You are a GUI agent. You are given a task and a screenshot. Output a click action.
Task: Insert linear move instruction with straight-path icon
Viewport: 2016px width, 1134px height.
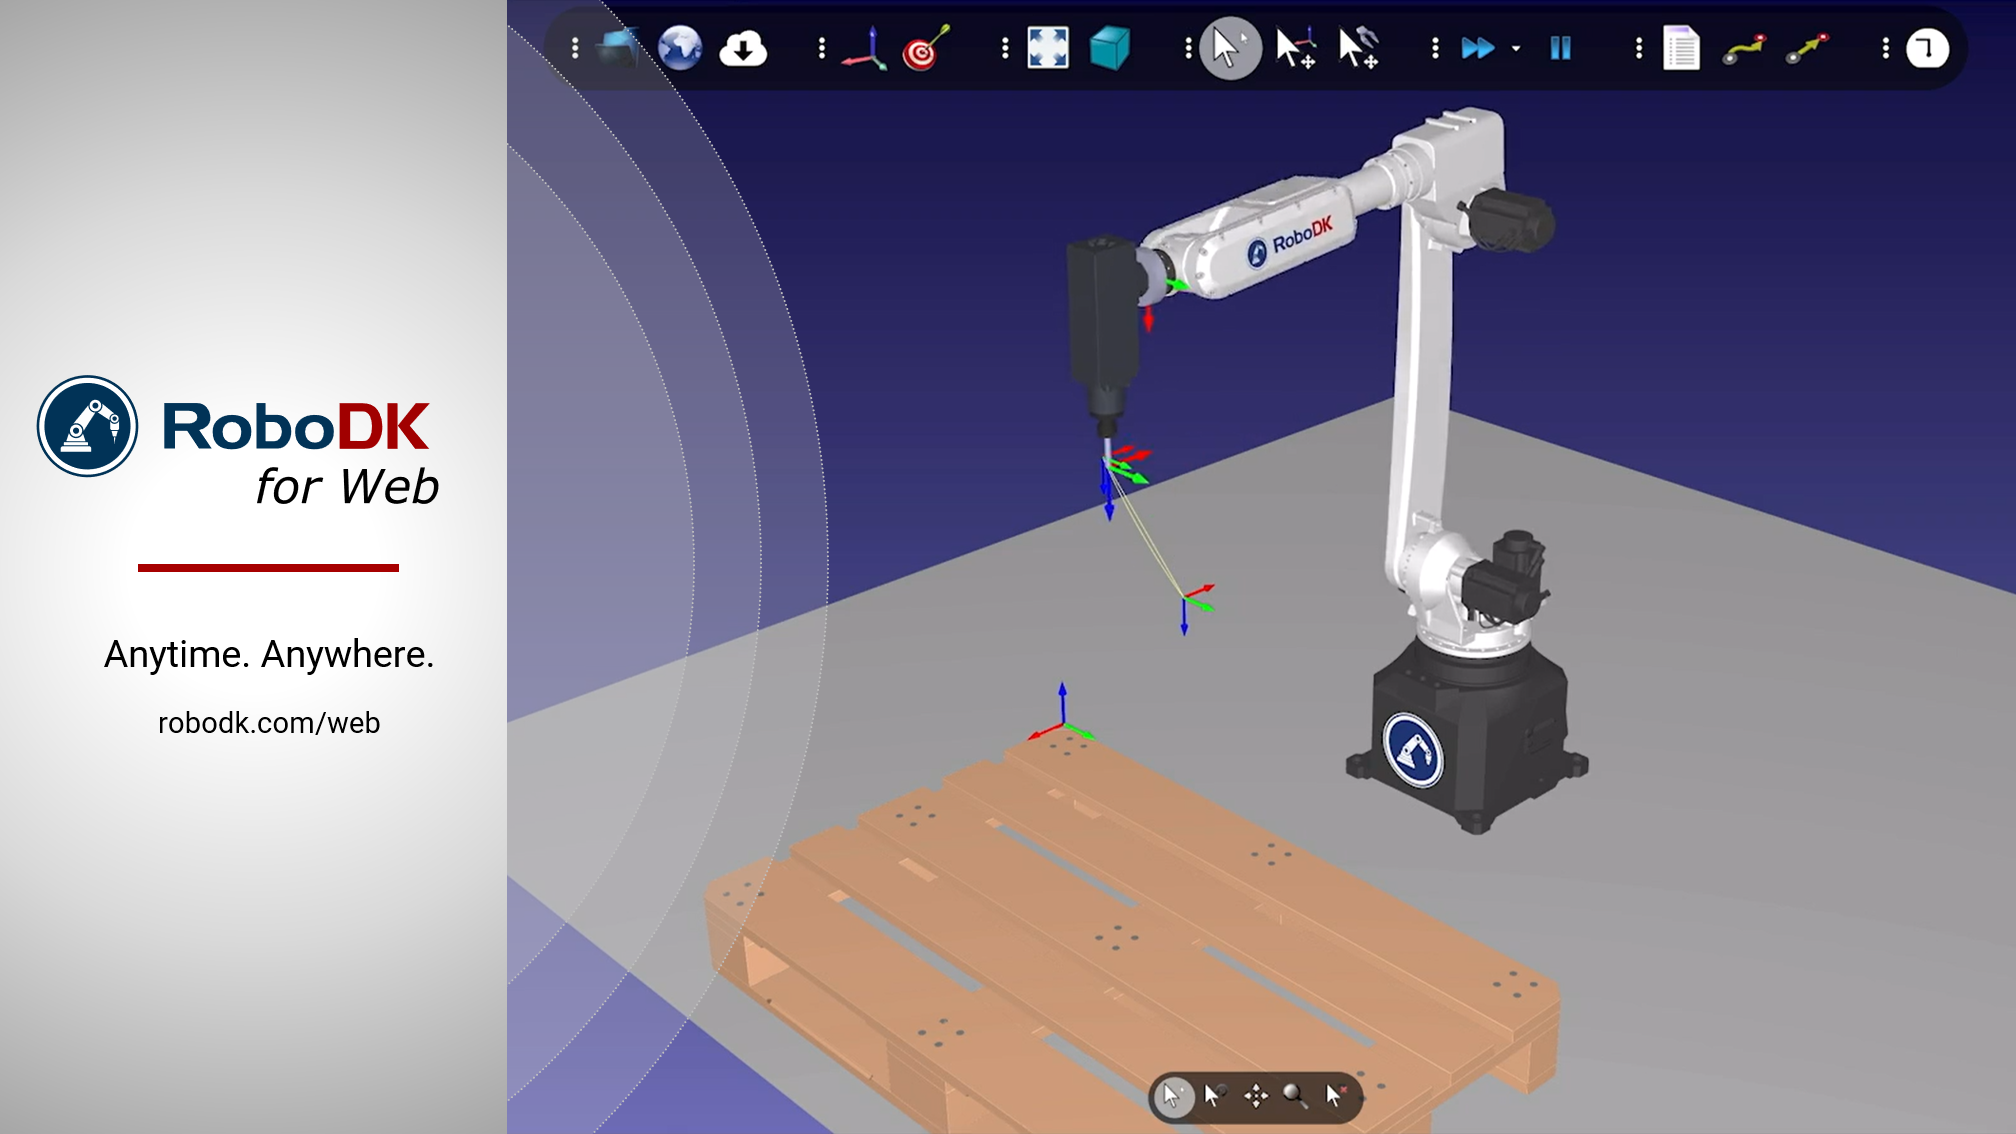click(1807, 48)
